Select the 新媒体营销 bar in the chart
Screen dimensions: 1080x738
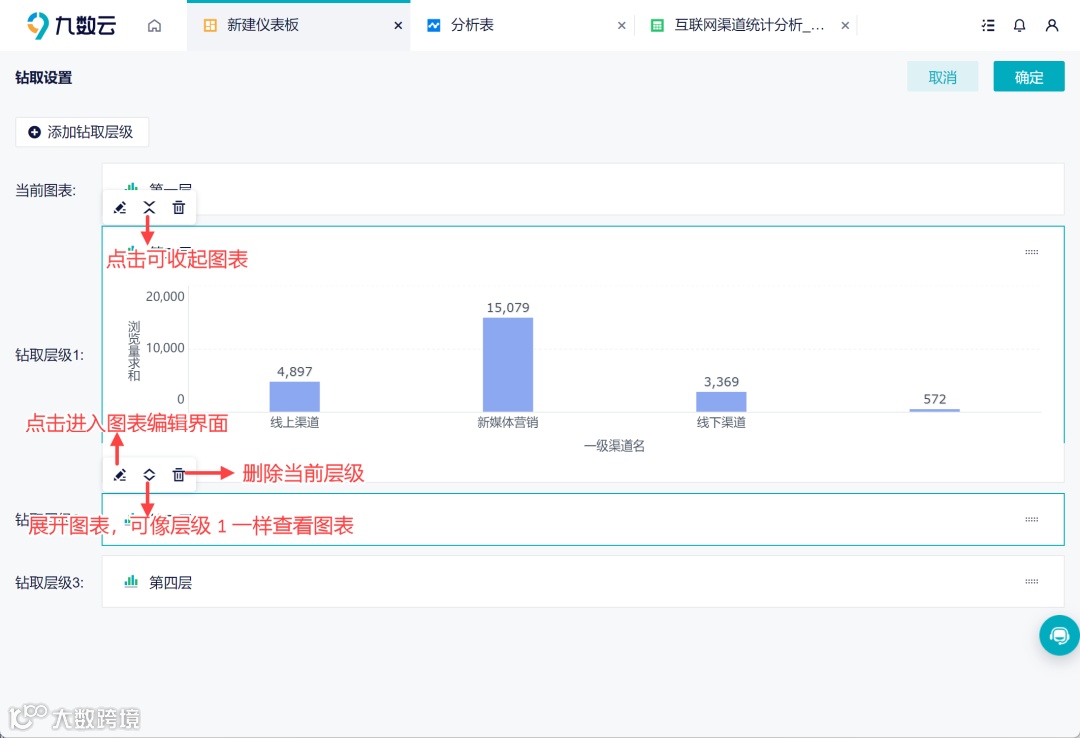pyautogui.click(x=507, y=360)
